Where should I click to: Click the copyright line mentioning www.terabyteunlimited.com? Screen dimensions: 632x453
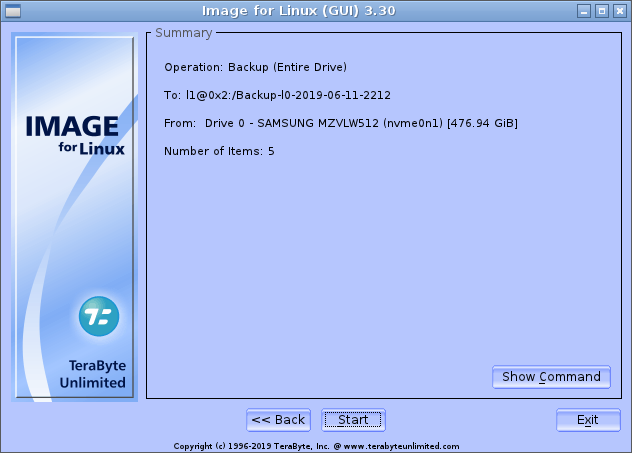[316, 446]
